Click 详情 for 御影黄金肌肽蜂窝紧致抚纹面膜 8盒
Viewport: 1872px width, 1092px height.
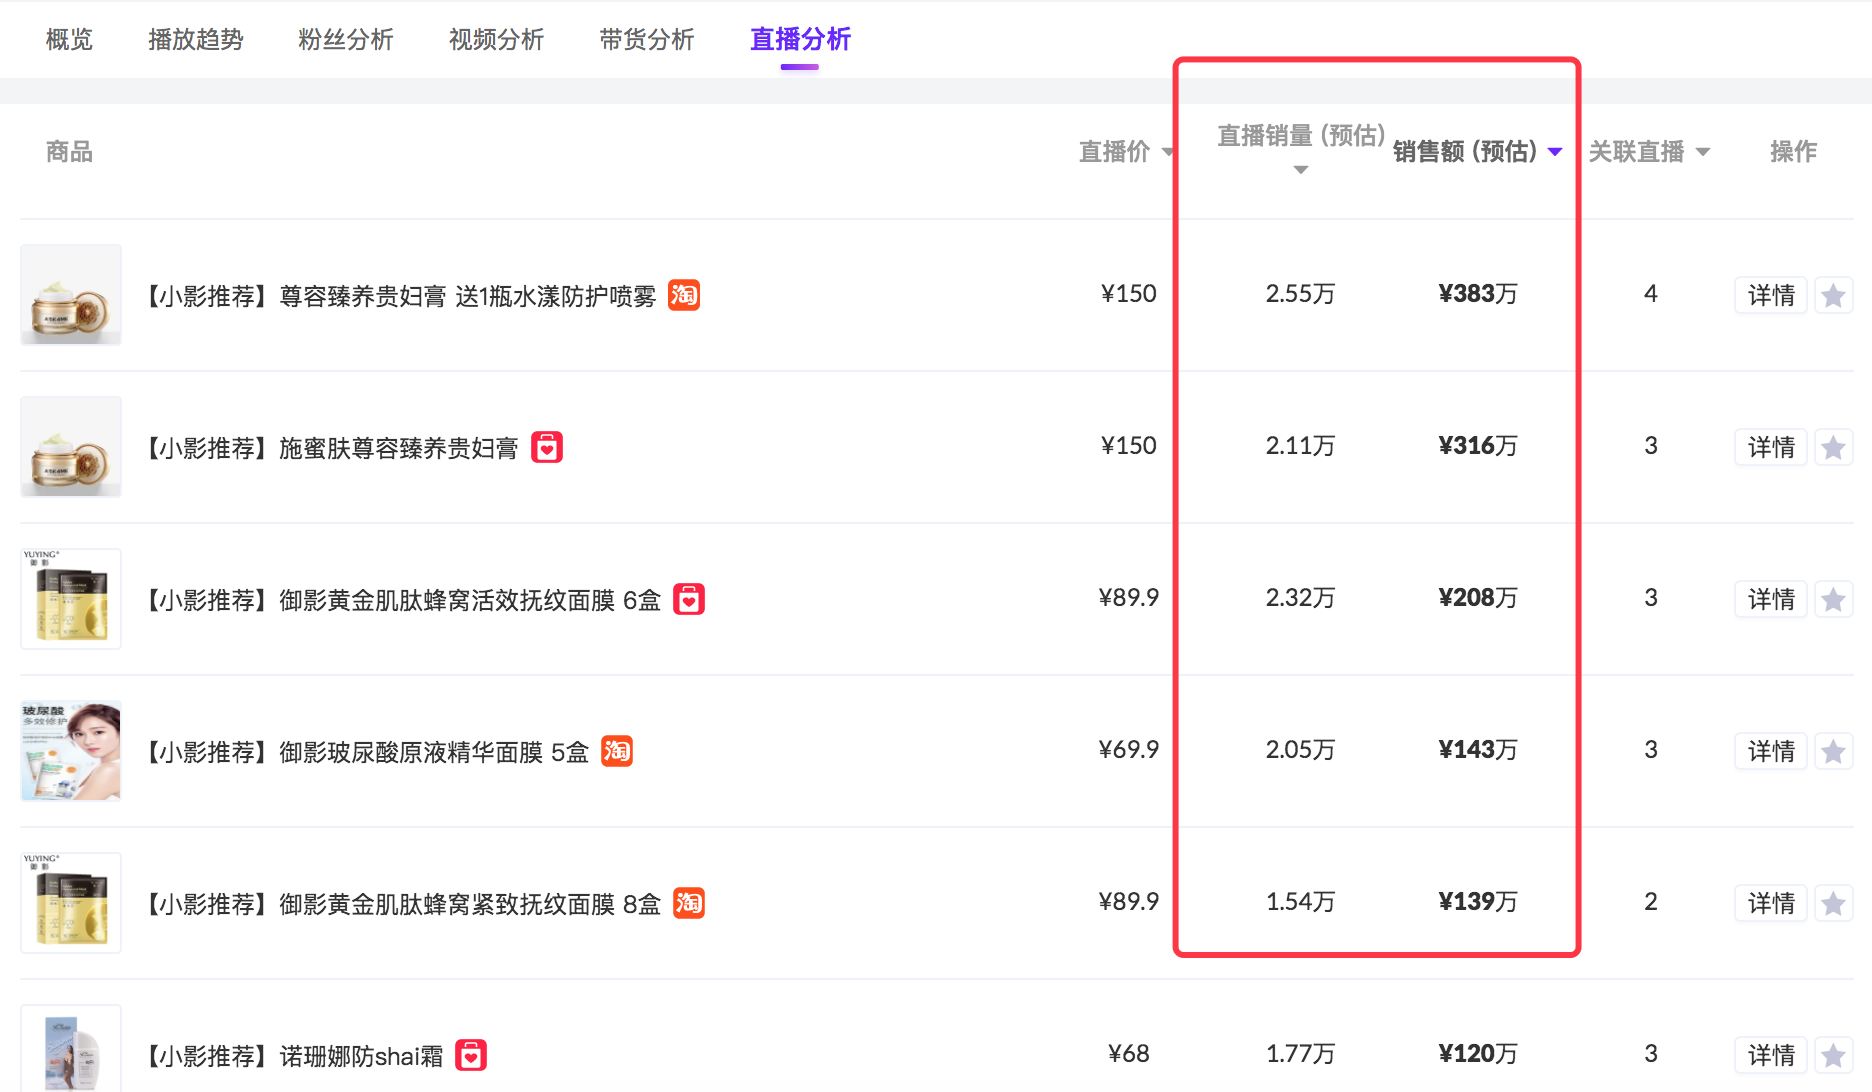[1770, 903]
